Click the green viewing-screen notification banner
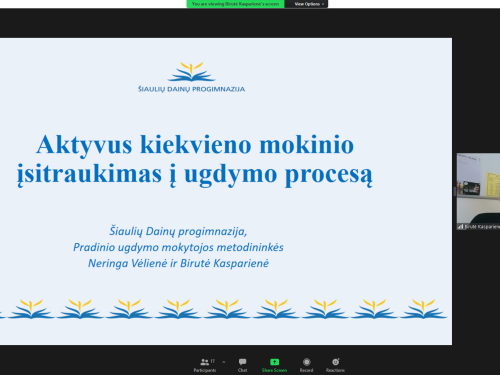 235,4
